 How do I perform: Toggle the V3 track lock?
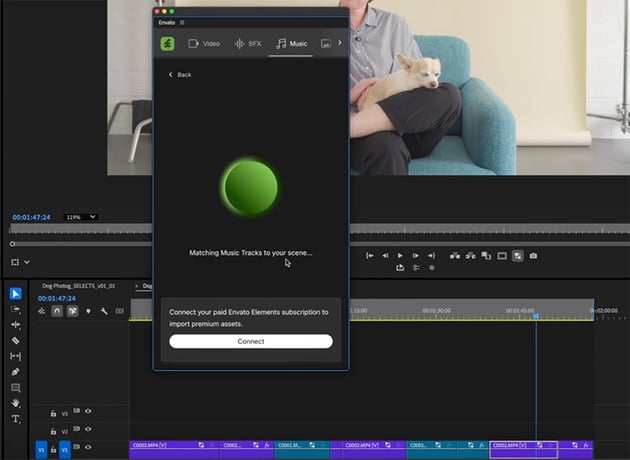pos(53,413)
